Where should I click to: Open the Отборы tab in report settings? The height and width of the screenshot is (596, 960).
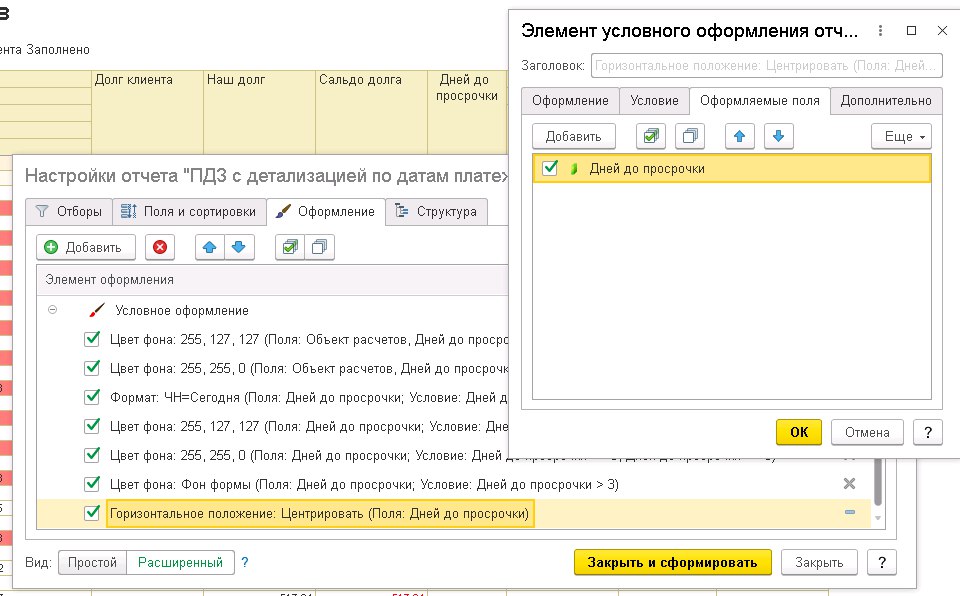pyautogui.click(x=69, y=211)
